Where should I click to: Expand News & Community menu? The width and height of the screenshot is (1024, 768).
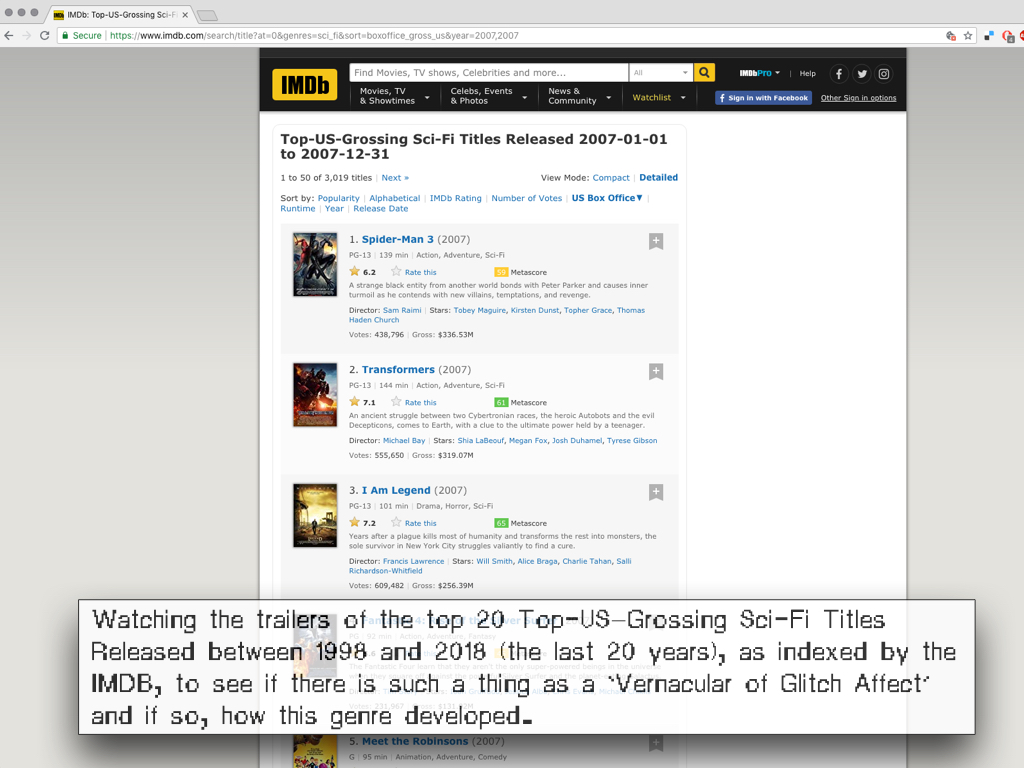579,96
